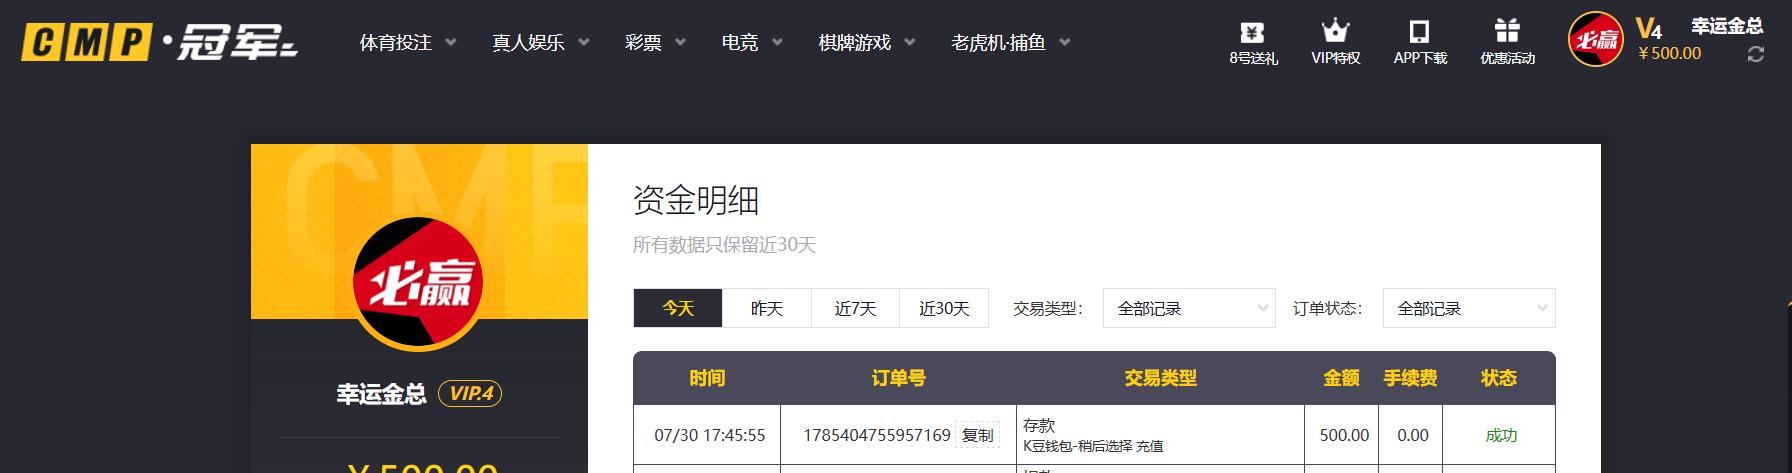Click the 资金明细 page heading

pyautogui.click(x=696, y=200)
